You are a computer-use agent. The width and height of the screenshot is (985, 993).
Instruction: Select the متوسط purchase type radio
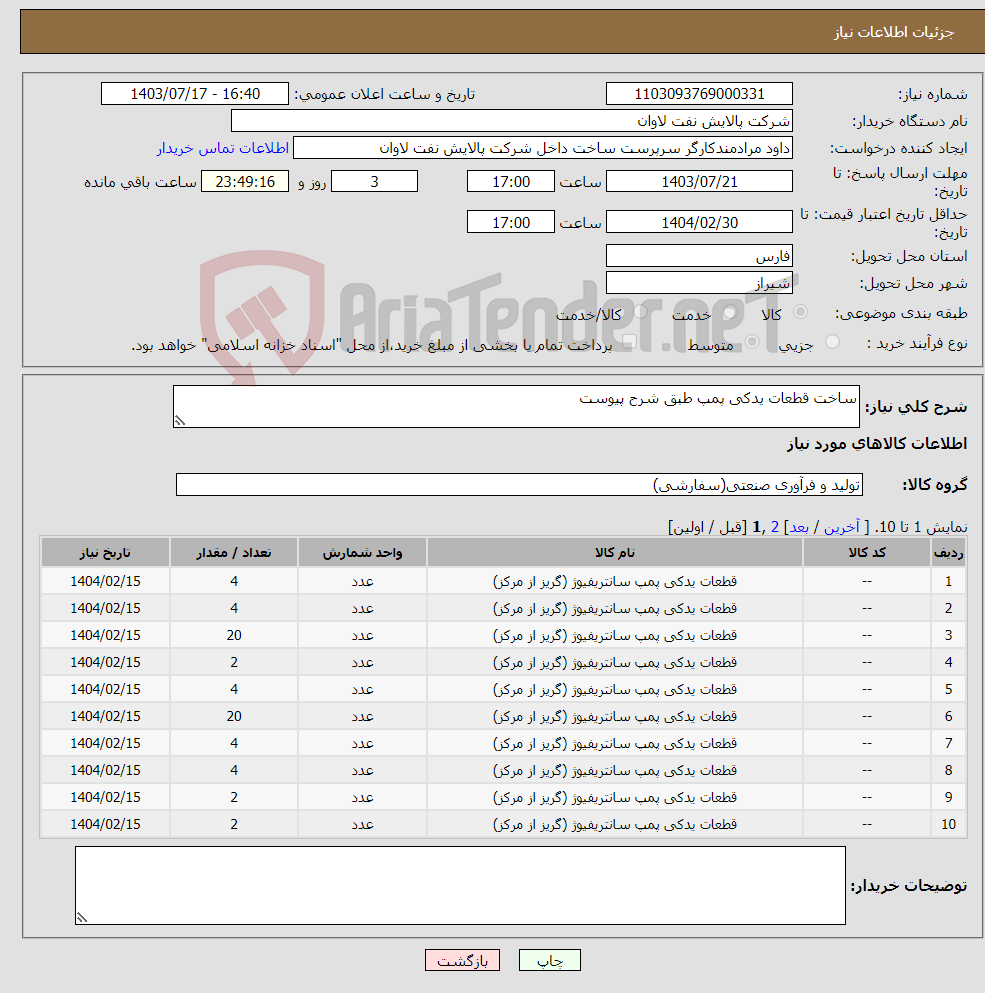[x=752, y=342]
